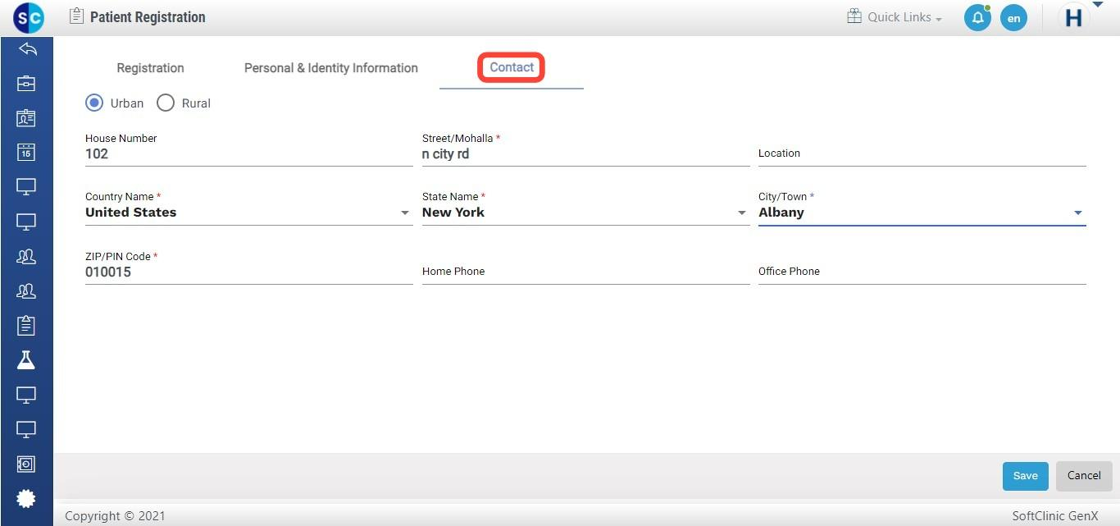The image size is (1120, 526).
Task: Click the gift box icon beside Quick Links
Action: [854, 16]
